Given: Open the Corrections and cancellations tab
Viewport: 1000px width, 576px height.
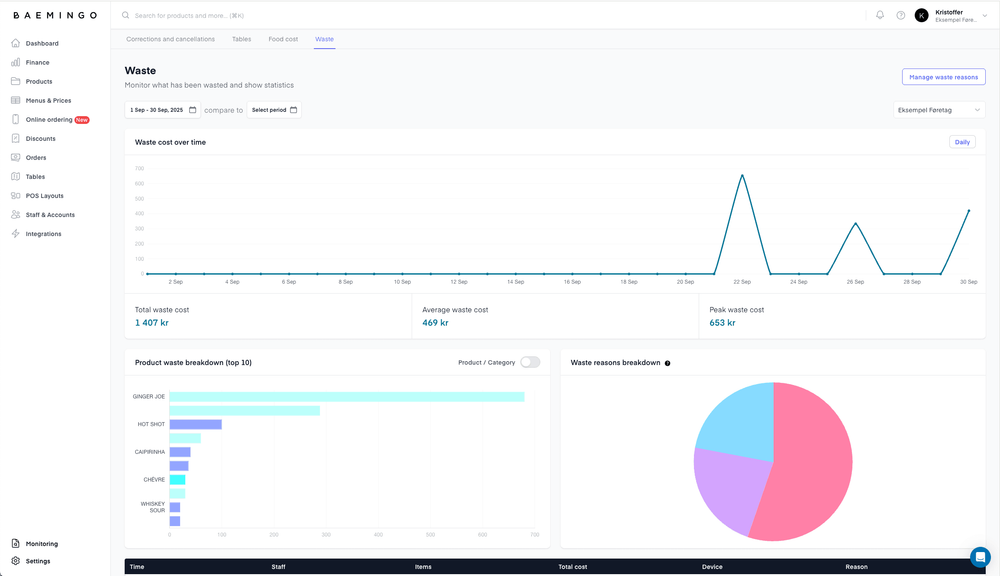Looking at the screenshot, I should pos(171,39).
